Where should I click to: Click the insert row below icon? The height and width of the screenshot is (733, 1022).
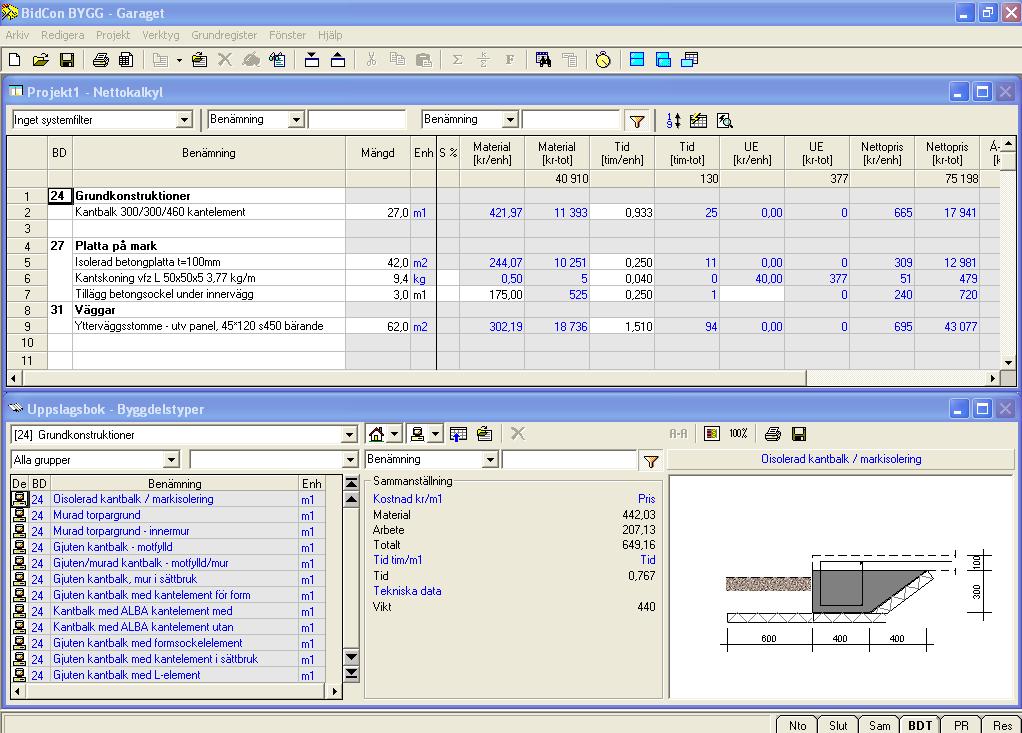(338, 60)
